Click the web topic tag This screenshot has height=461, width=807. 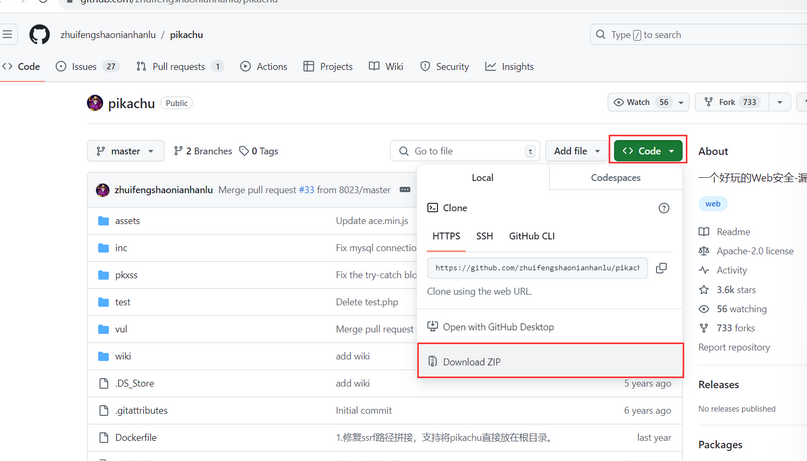pyautogui.click(x=713, y=204)
